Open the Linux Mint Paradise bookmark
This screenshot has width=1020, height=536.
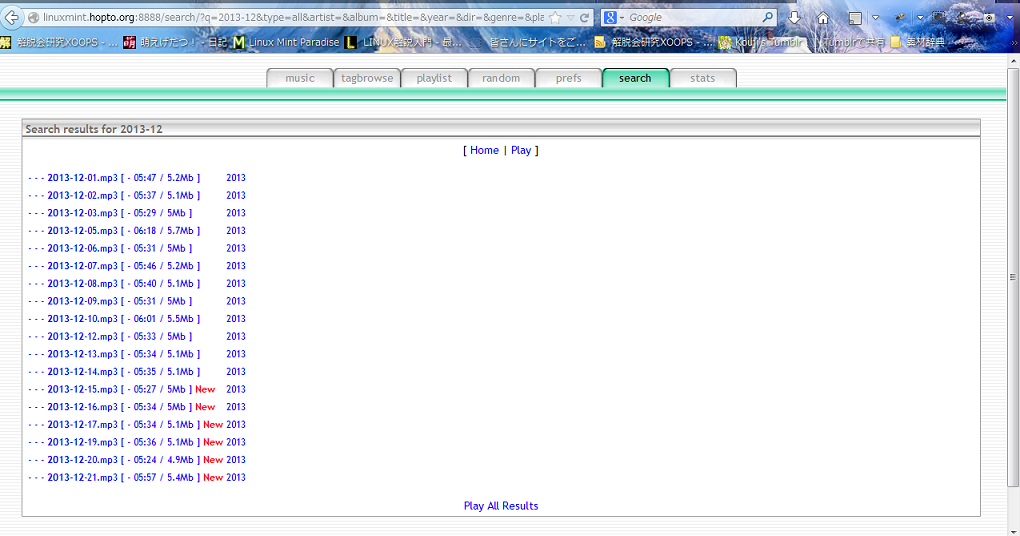click(286, 42)
